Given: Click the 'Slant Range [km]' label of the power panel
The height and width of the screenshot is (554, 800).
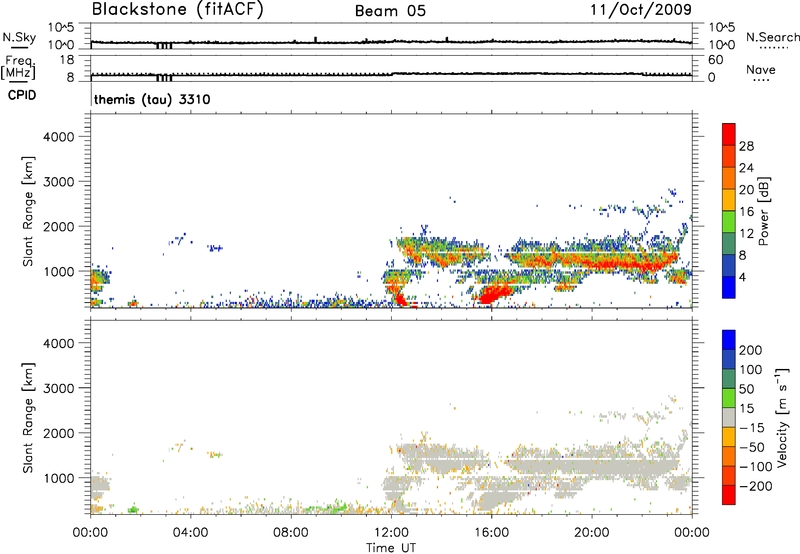Looking at the screenshot, I should tap(28, 211).
